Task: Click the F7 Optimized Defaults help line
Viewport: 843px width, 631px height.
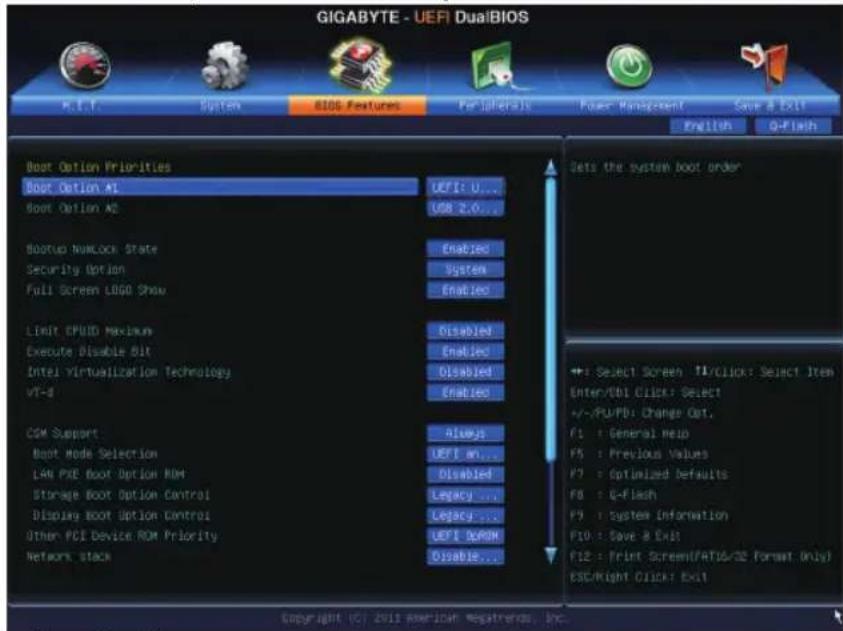Action: pyautogui.click(x=649, y=475)
